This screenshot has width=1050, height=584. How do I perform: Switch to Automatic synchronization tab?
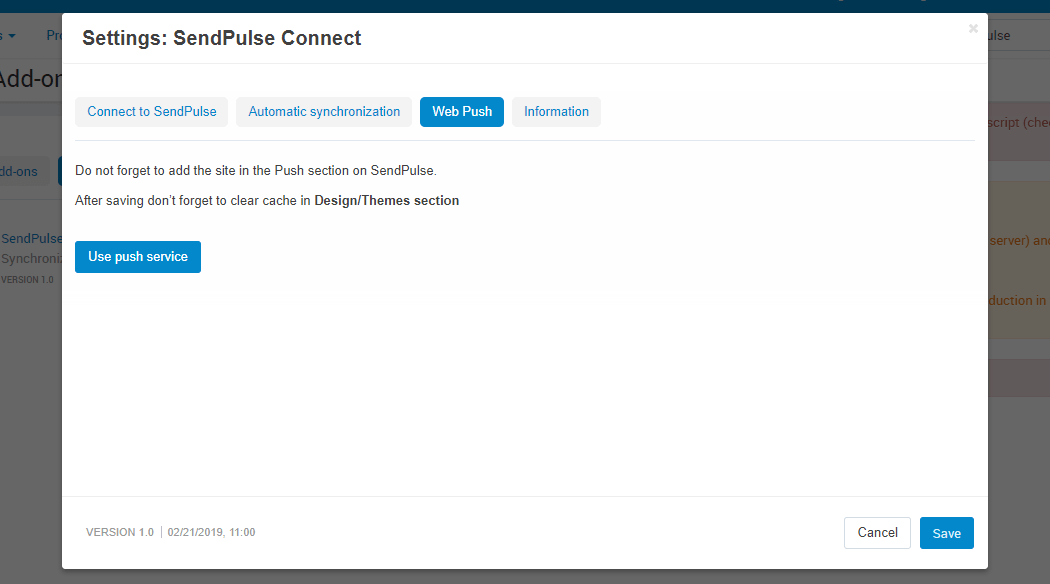(x=324, y=112)
